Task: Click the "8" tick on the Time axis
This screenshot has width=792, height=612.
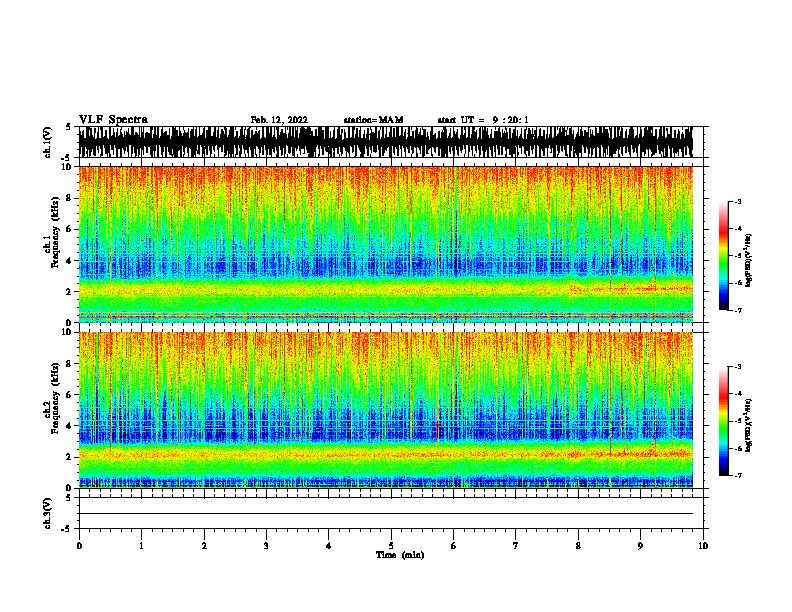Action: pos(578,546)
